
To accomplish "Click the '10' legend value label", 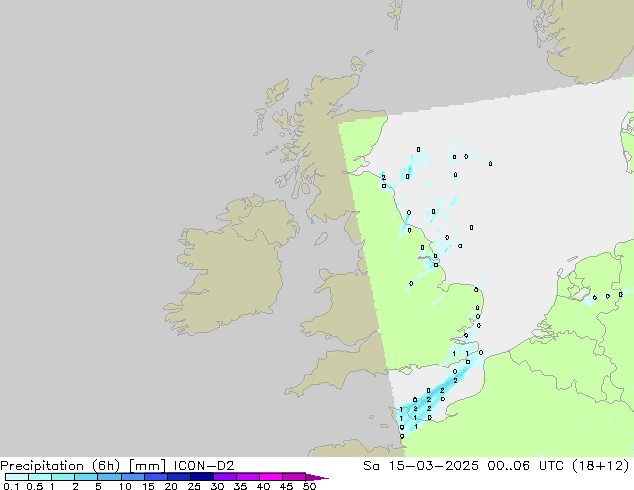I will [125, 486].
